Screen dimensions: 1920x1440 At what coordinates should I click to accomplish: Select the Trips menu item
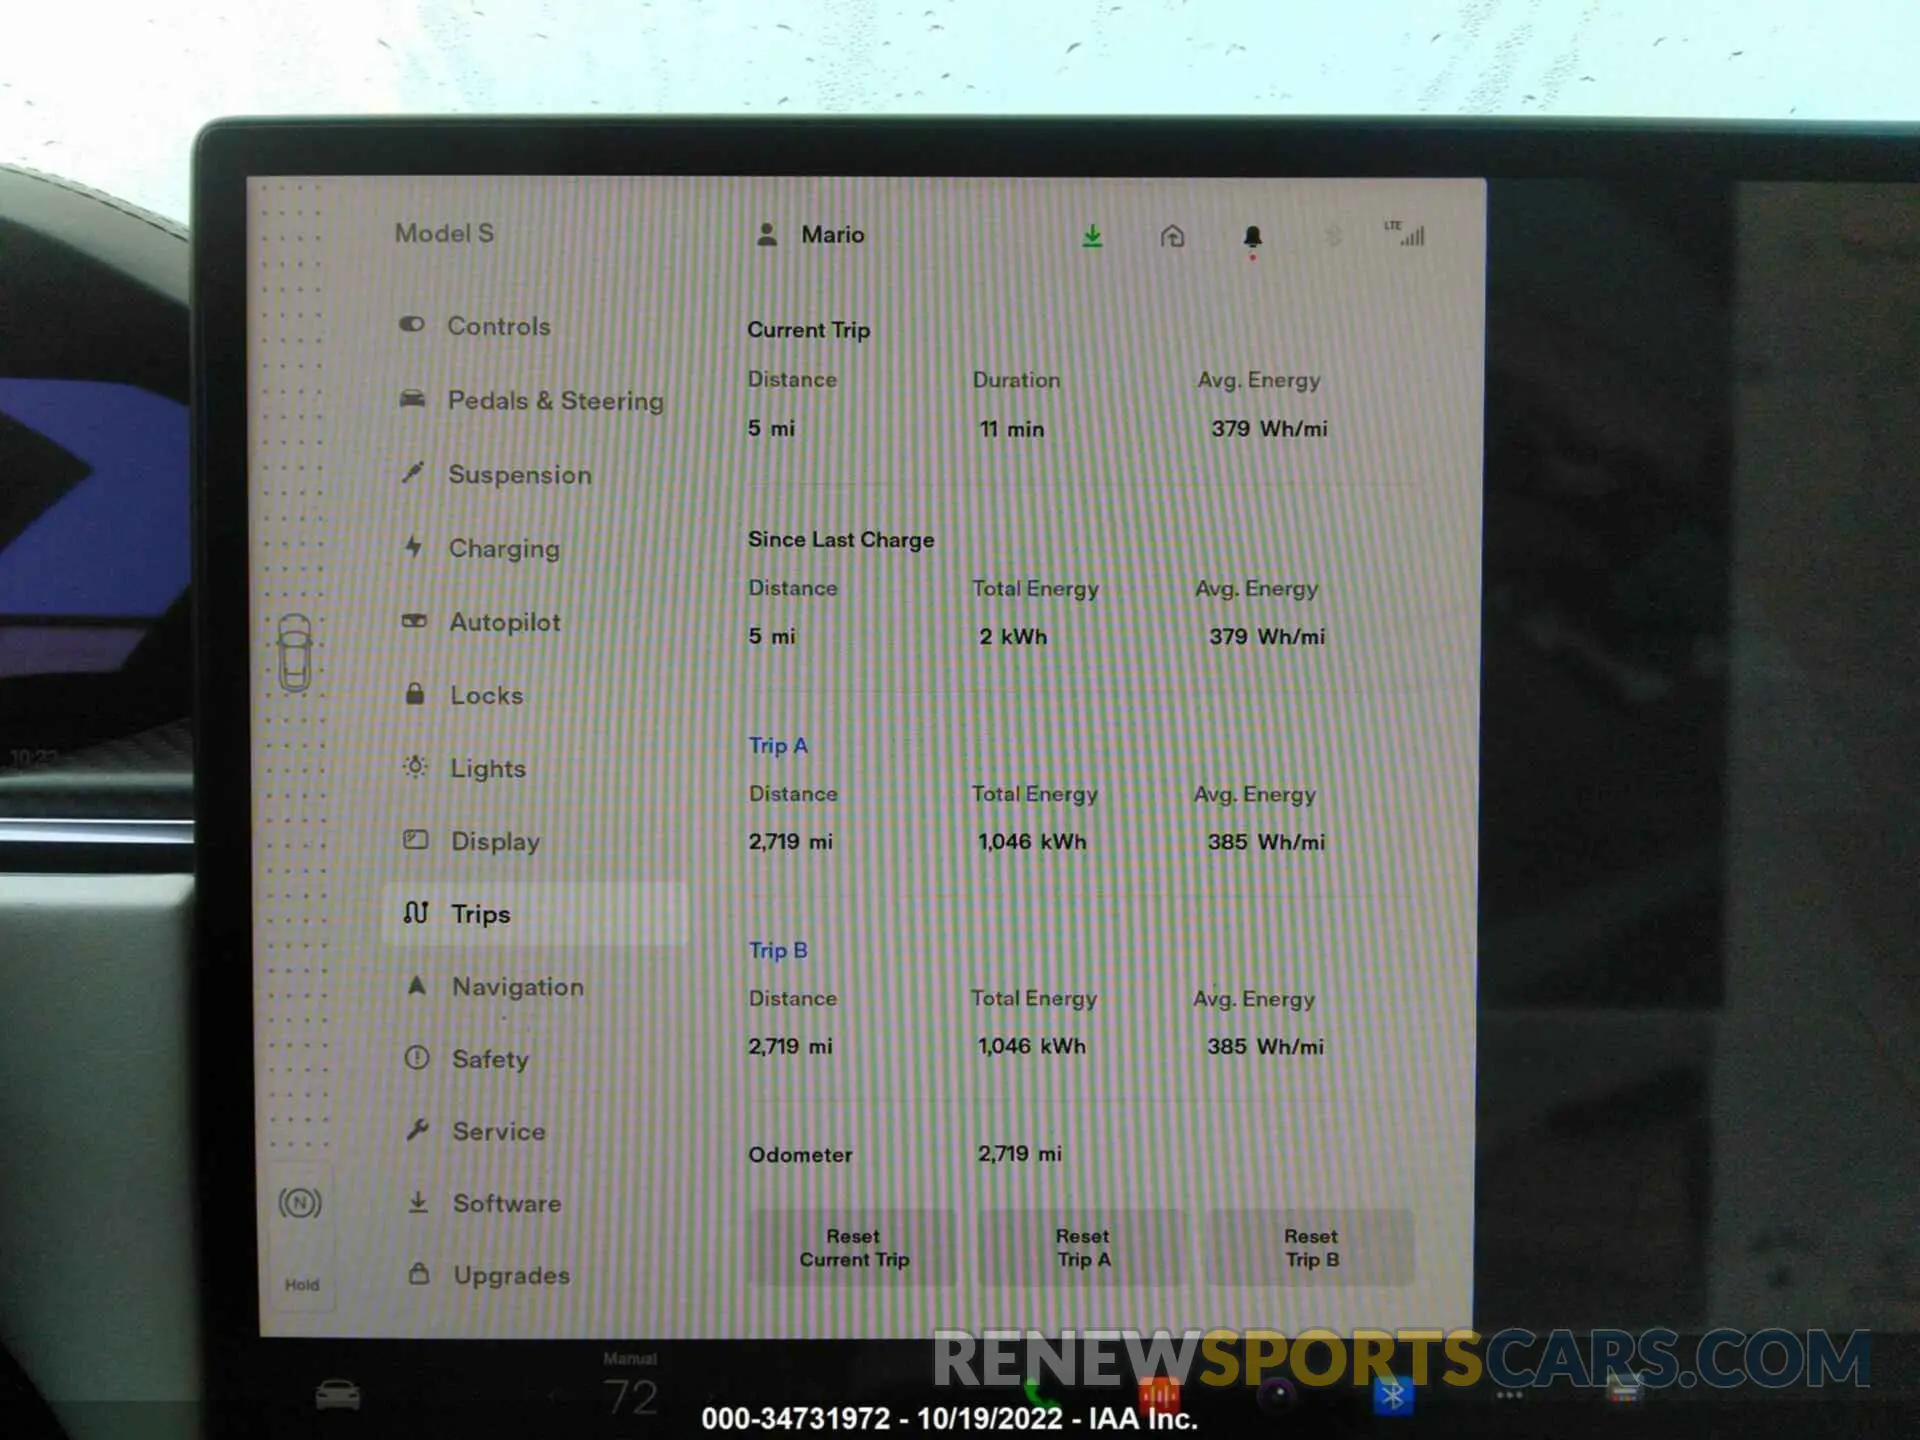coord(535,914)
